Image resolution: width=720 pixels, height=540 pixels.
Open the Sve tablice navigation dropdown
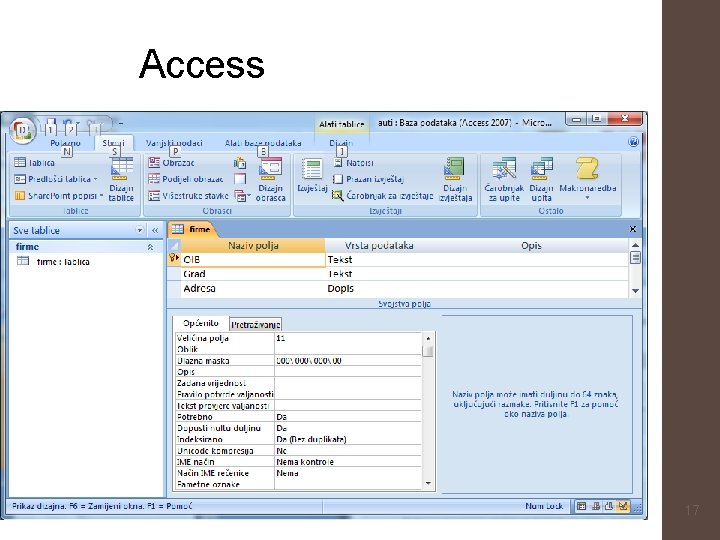click(x=140, y=230)
